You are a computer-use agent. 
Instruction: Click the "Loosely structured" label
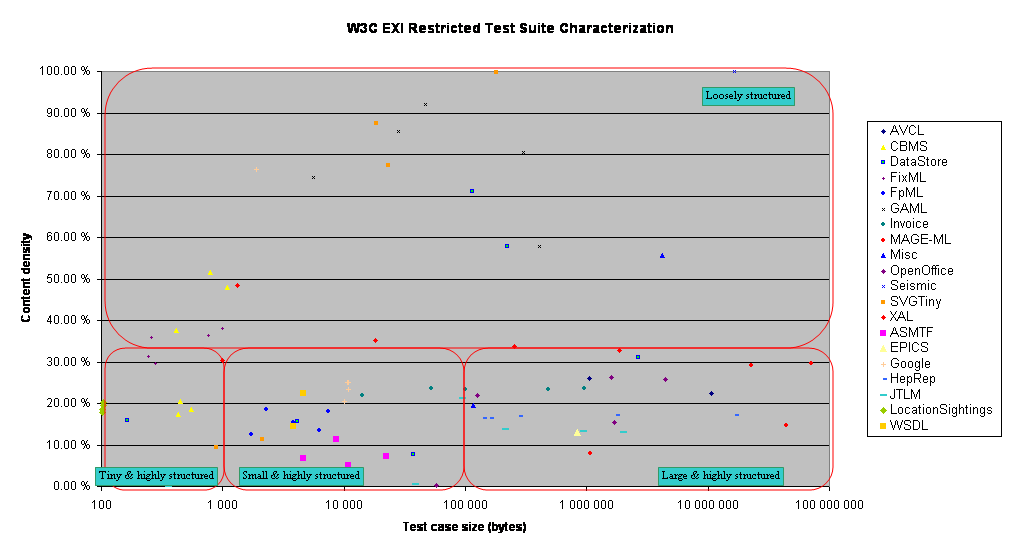(748, 96)
